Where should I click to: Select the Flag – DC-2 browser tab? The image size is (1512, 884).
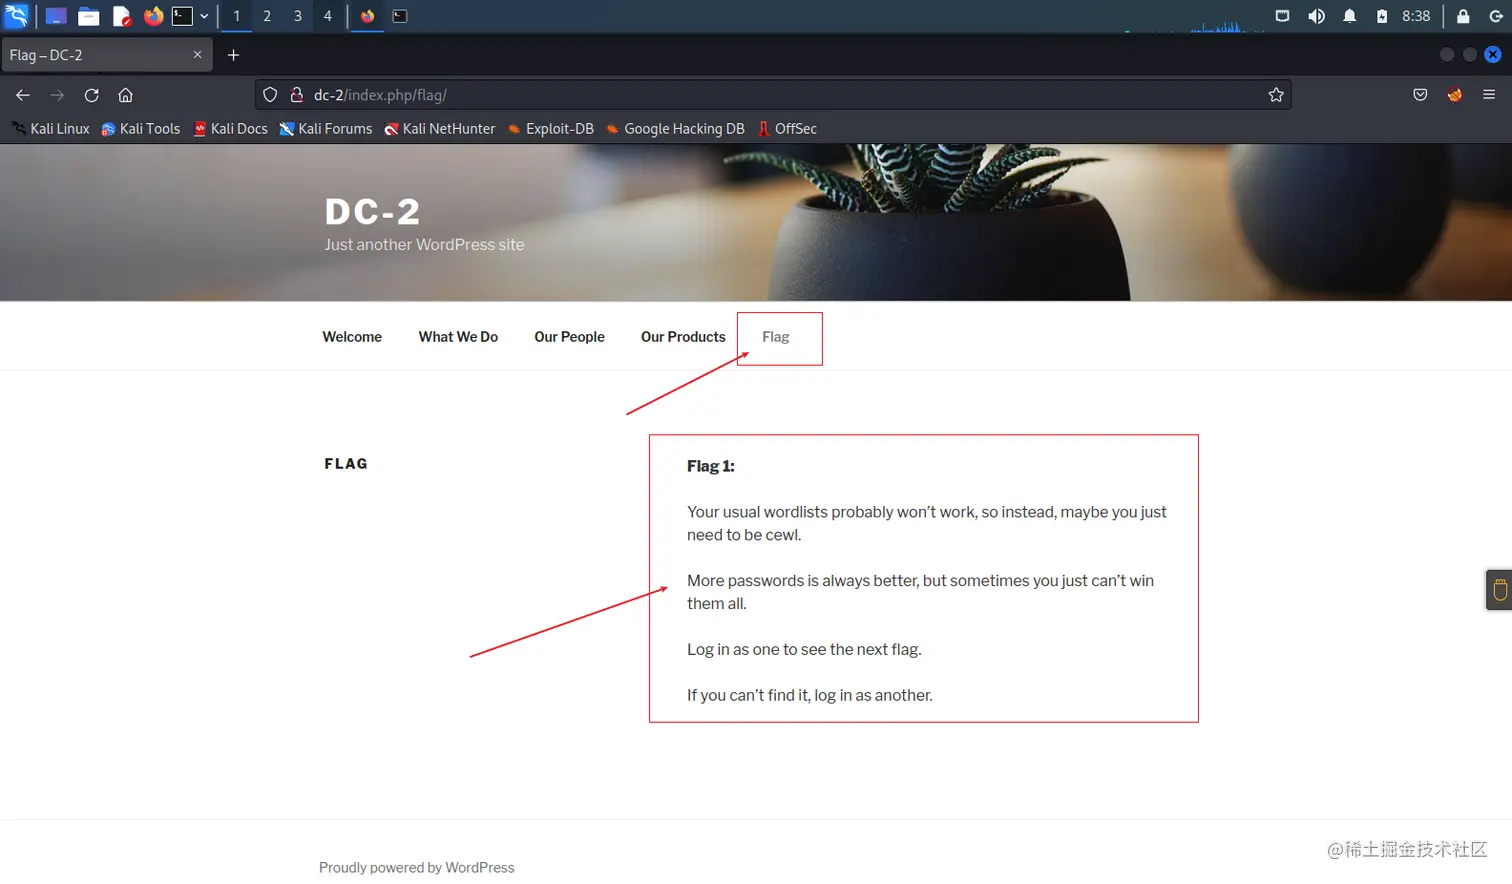pyautogui.click(x=105, y=55)
